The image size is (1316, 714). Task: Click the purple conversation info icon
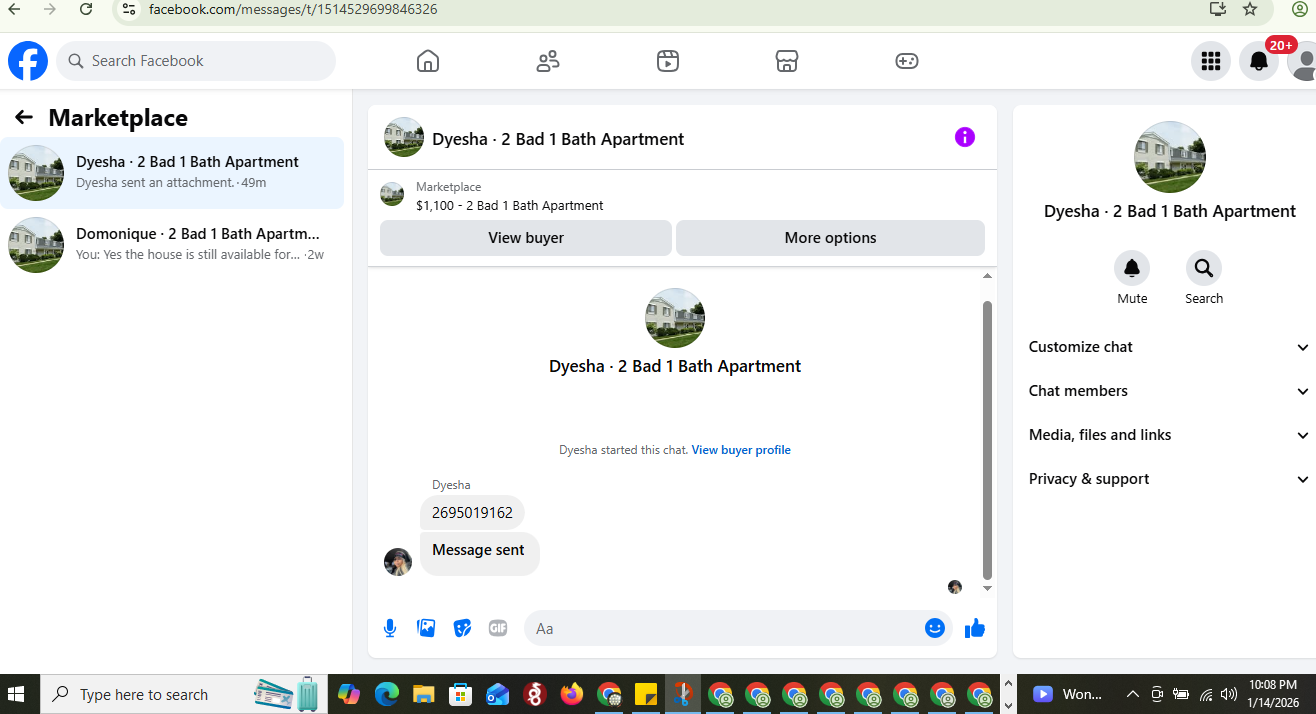pos(965,137)
